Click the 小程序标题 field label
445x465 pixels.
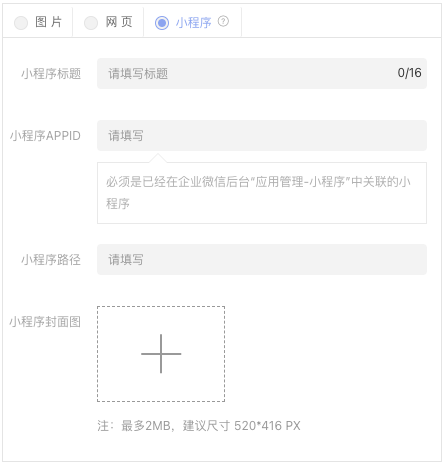pyautogui.click(x=51, y=73)
